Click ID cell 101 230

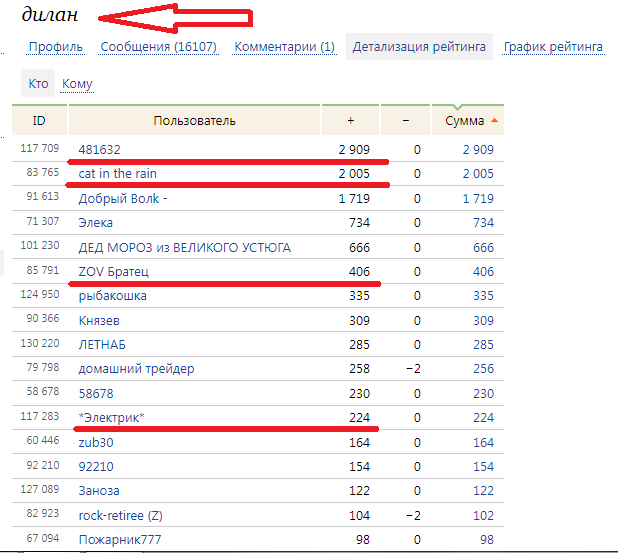[39, 245]
